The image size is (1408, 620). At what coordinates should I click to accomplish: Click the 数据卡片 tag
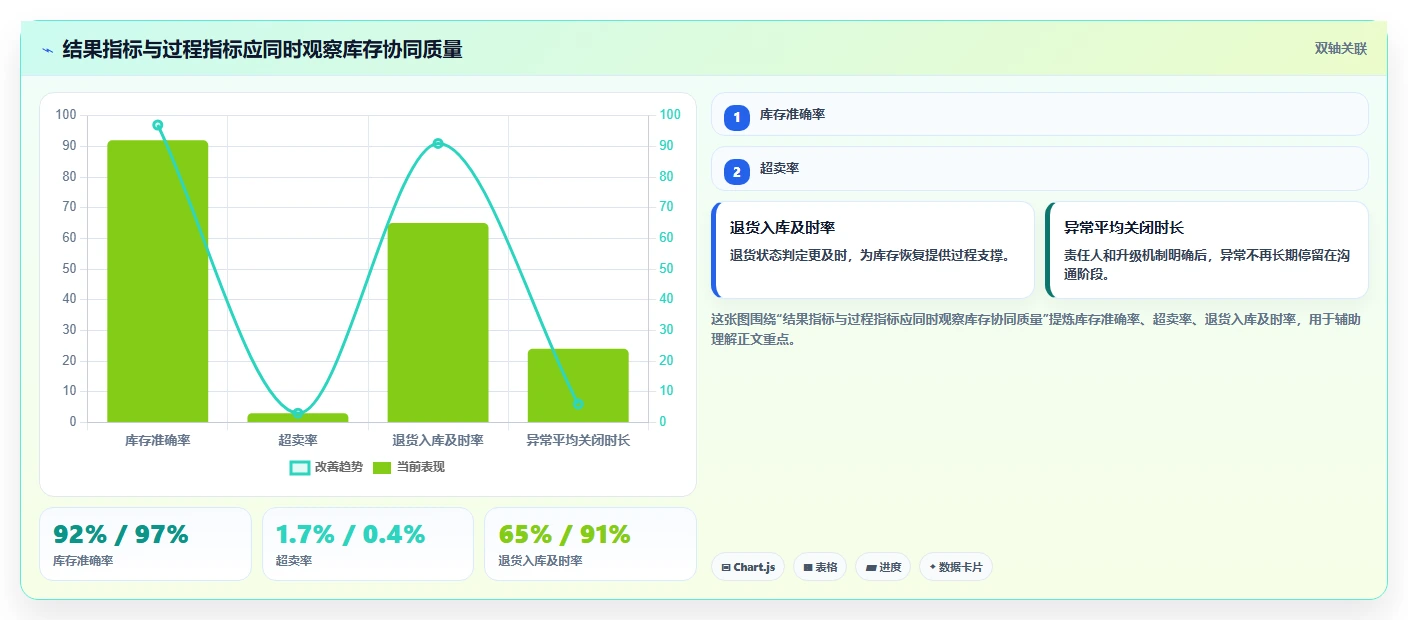(956, 567)
